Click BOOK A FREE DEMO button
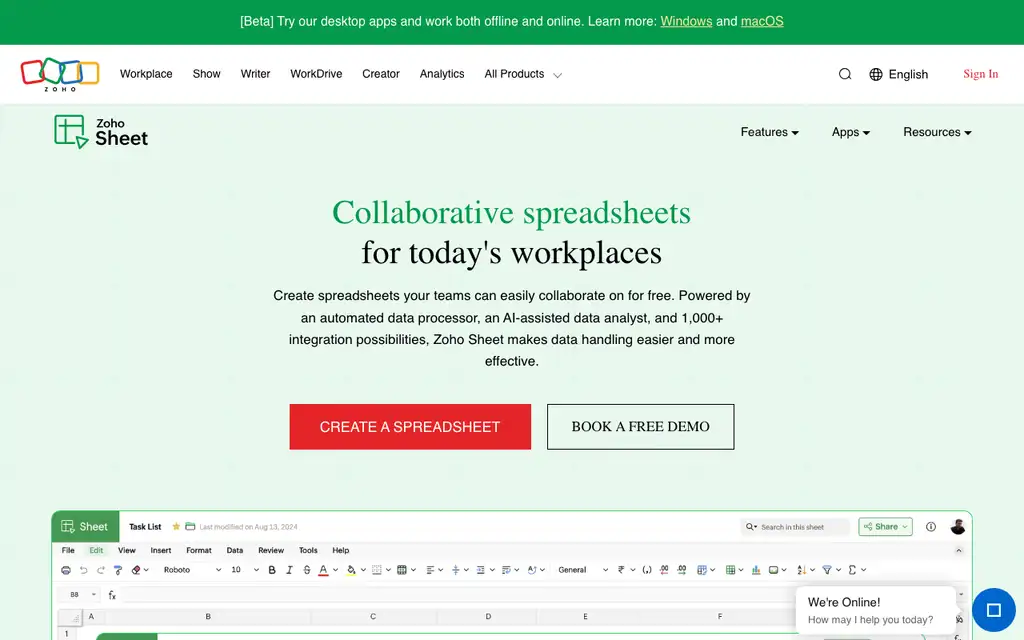1024x640 pixels. 641,426
